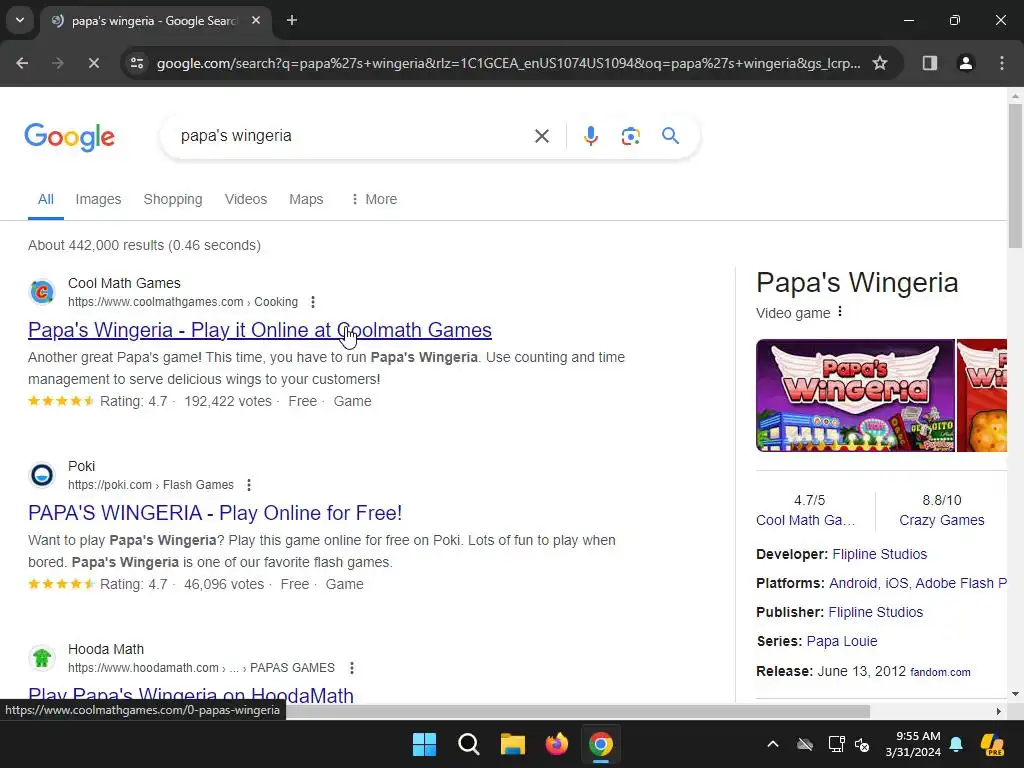Viewport: 1024px width, 768px height.
Task: Open a new browser tab
Action: coord(292,20)
